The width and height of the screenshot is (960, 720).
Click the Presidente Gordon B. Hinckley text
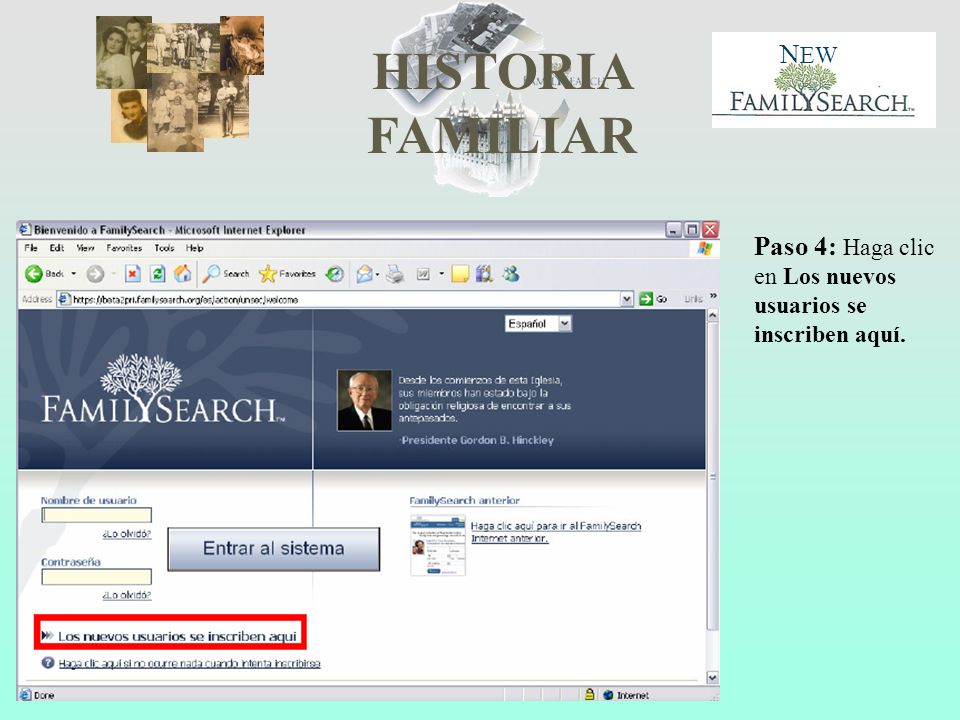point(478,440)
